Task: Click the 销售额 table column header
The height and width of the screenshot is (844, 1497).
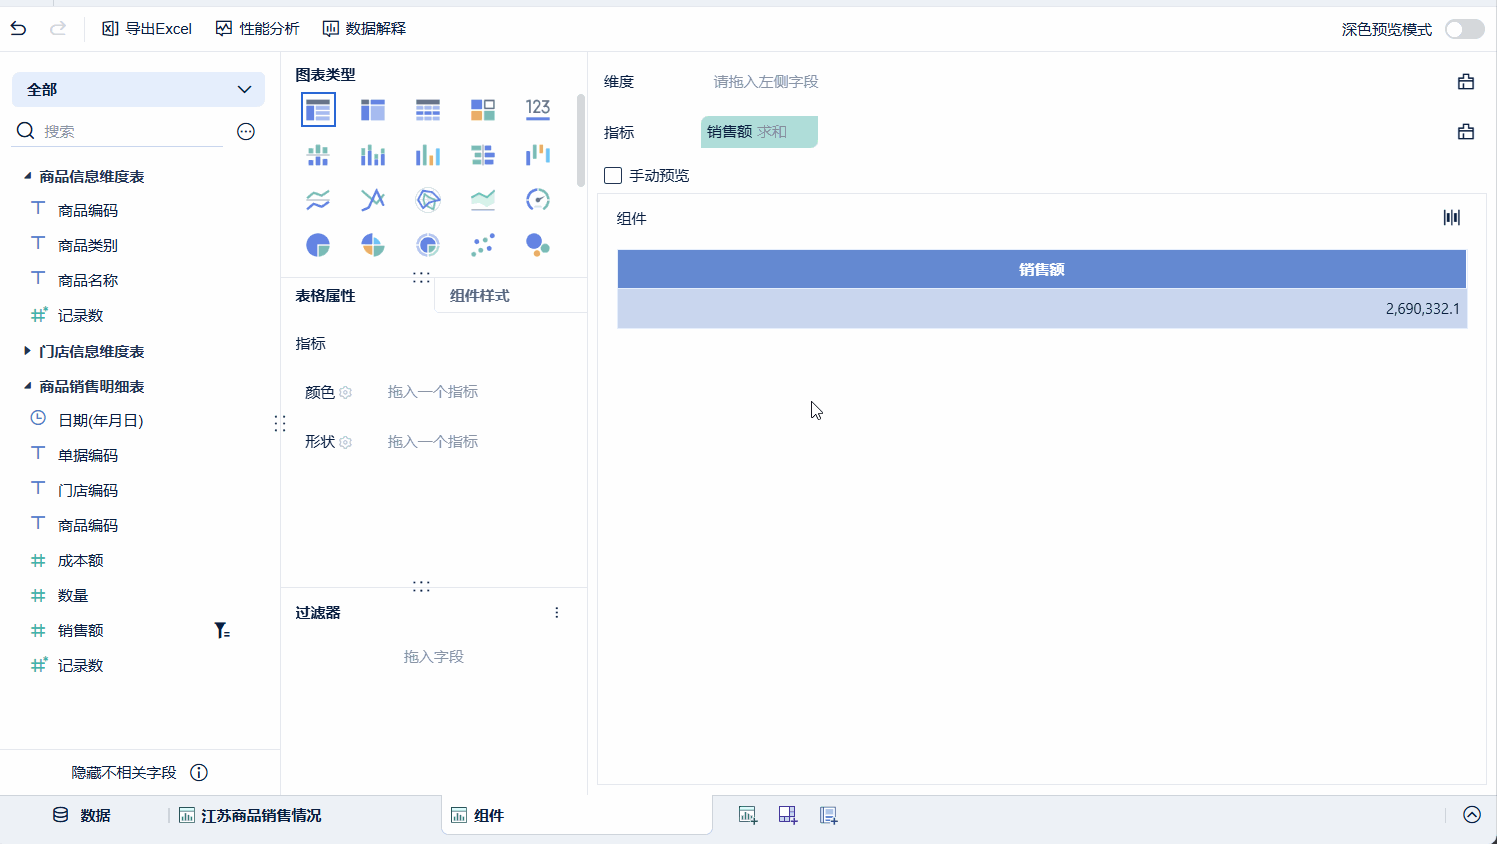Action: pyautogui.click(x=1042, y=269)
